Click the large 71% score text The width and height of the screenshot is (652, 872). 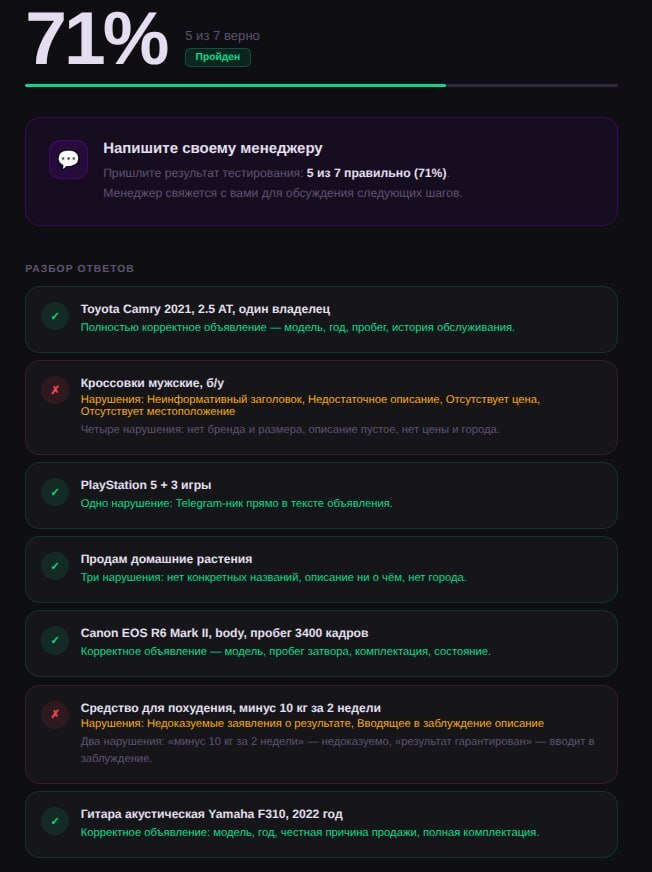[97, 39]
